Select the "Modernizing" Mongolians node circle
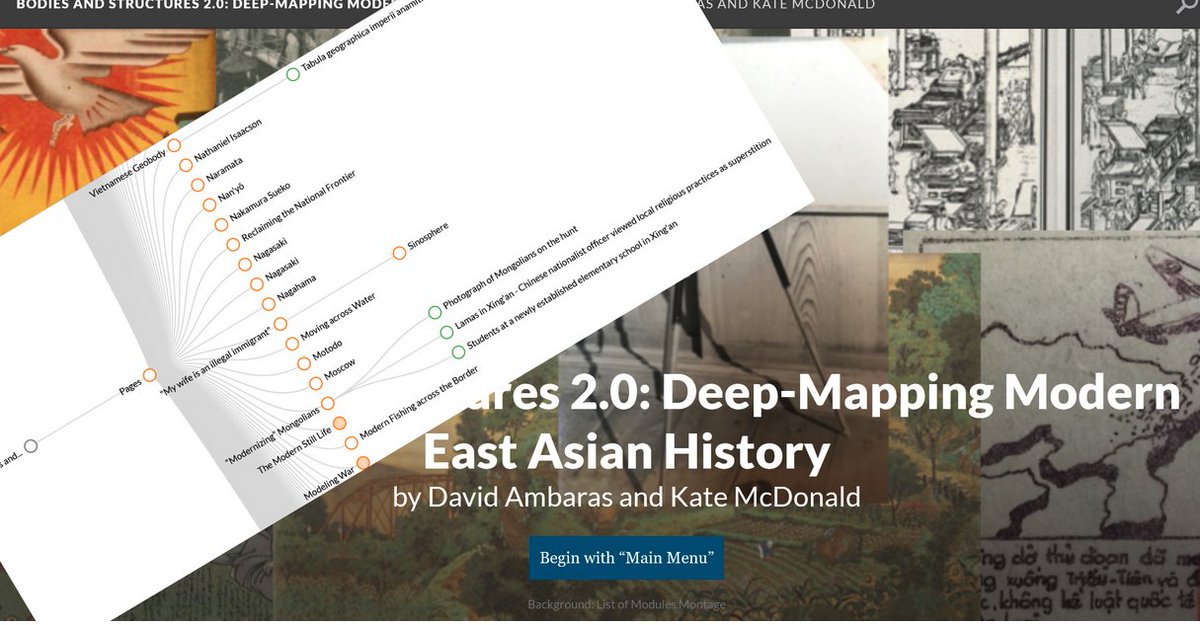The width and height of the screenshot is (1200, 625). (327, 403)
